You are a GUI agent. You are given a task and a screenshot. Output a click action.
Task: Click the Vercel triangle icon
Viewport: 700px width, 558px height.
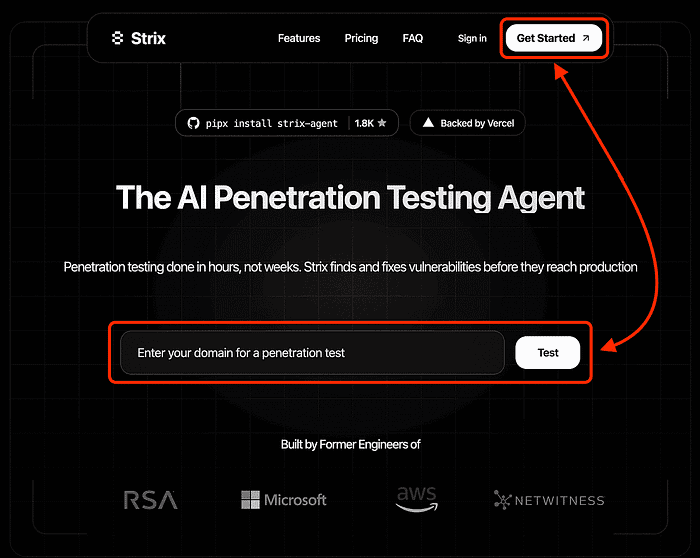(428, 123)
